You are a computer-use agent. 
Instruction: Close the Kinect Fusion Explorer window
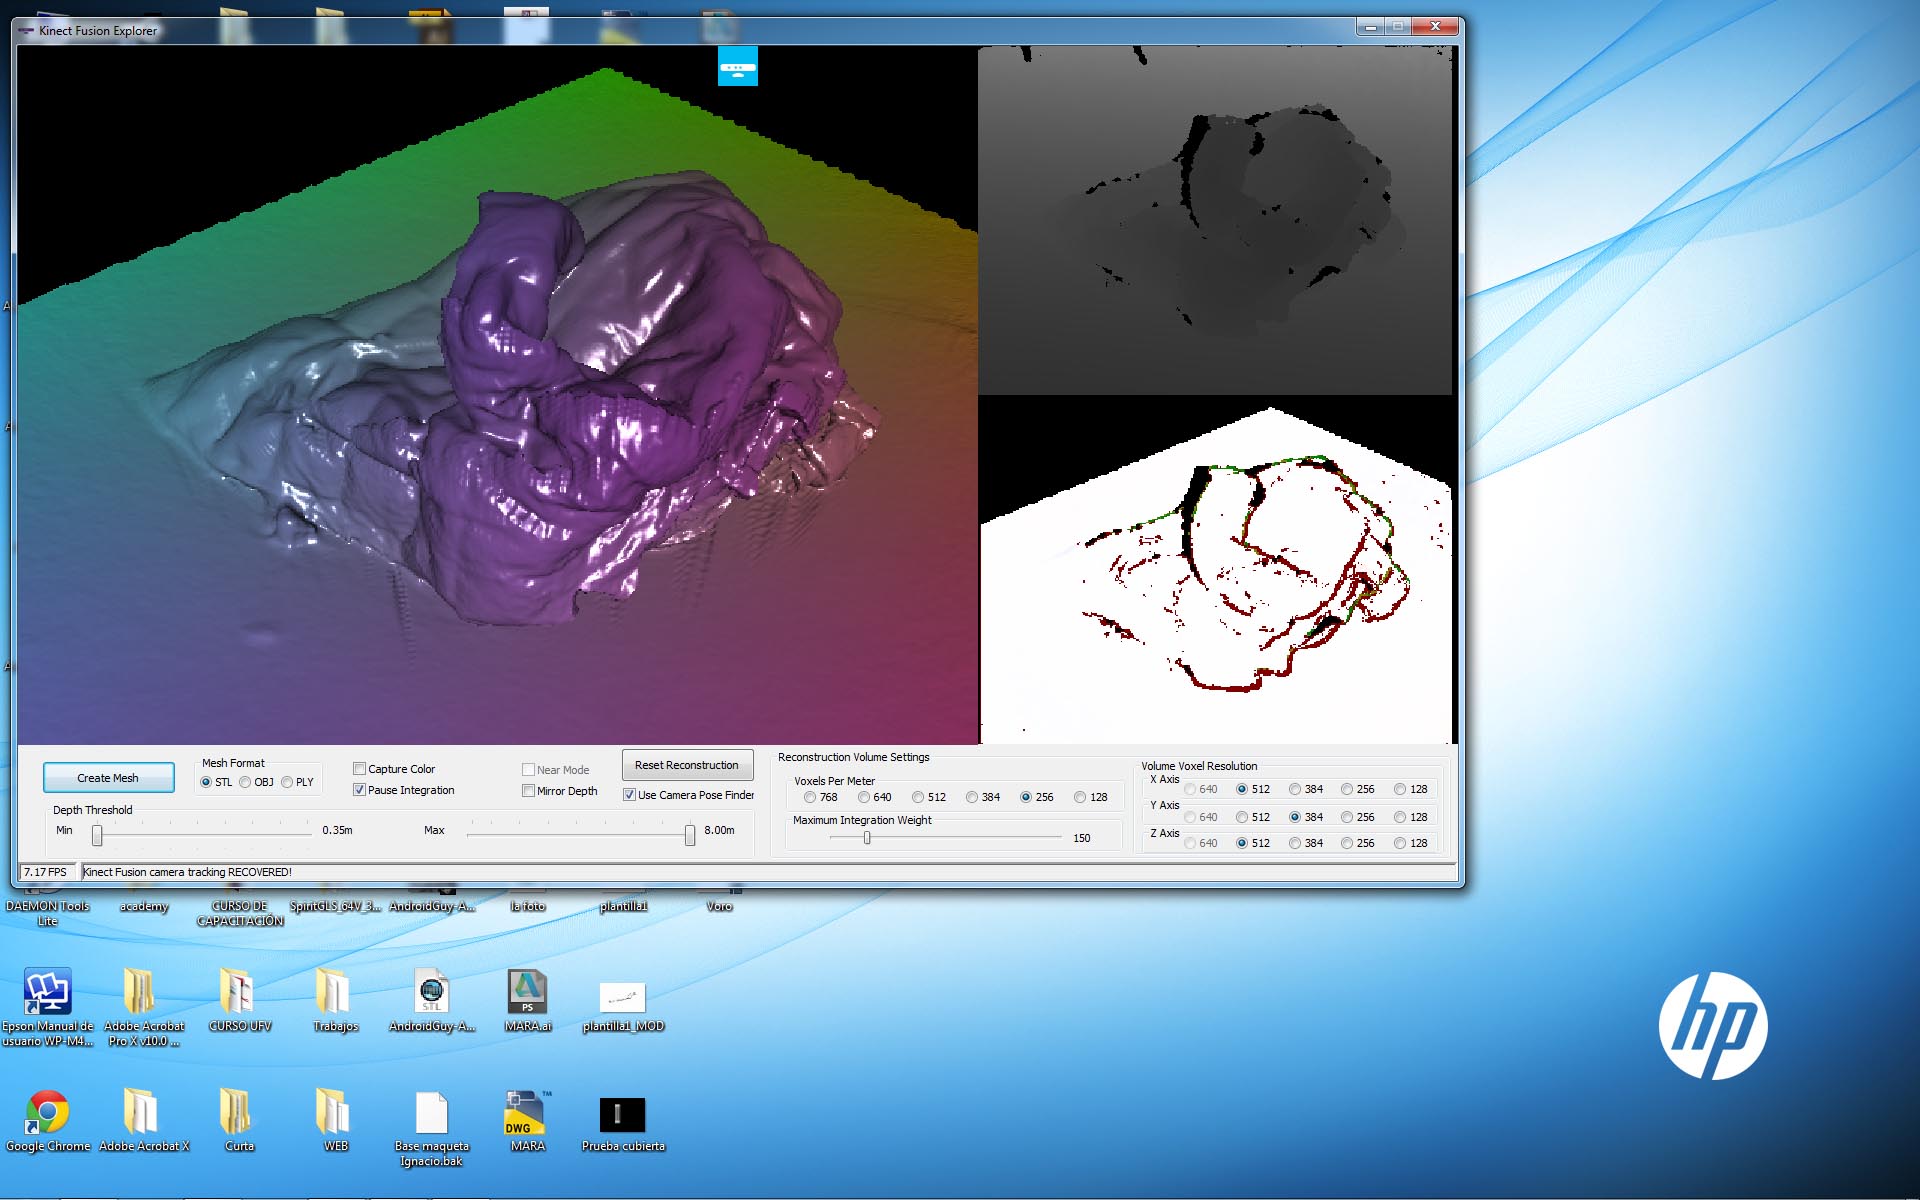click(1435, 27)
